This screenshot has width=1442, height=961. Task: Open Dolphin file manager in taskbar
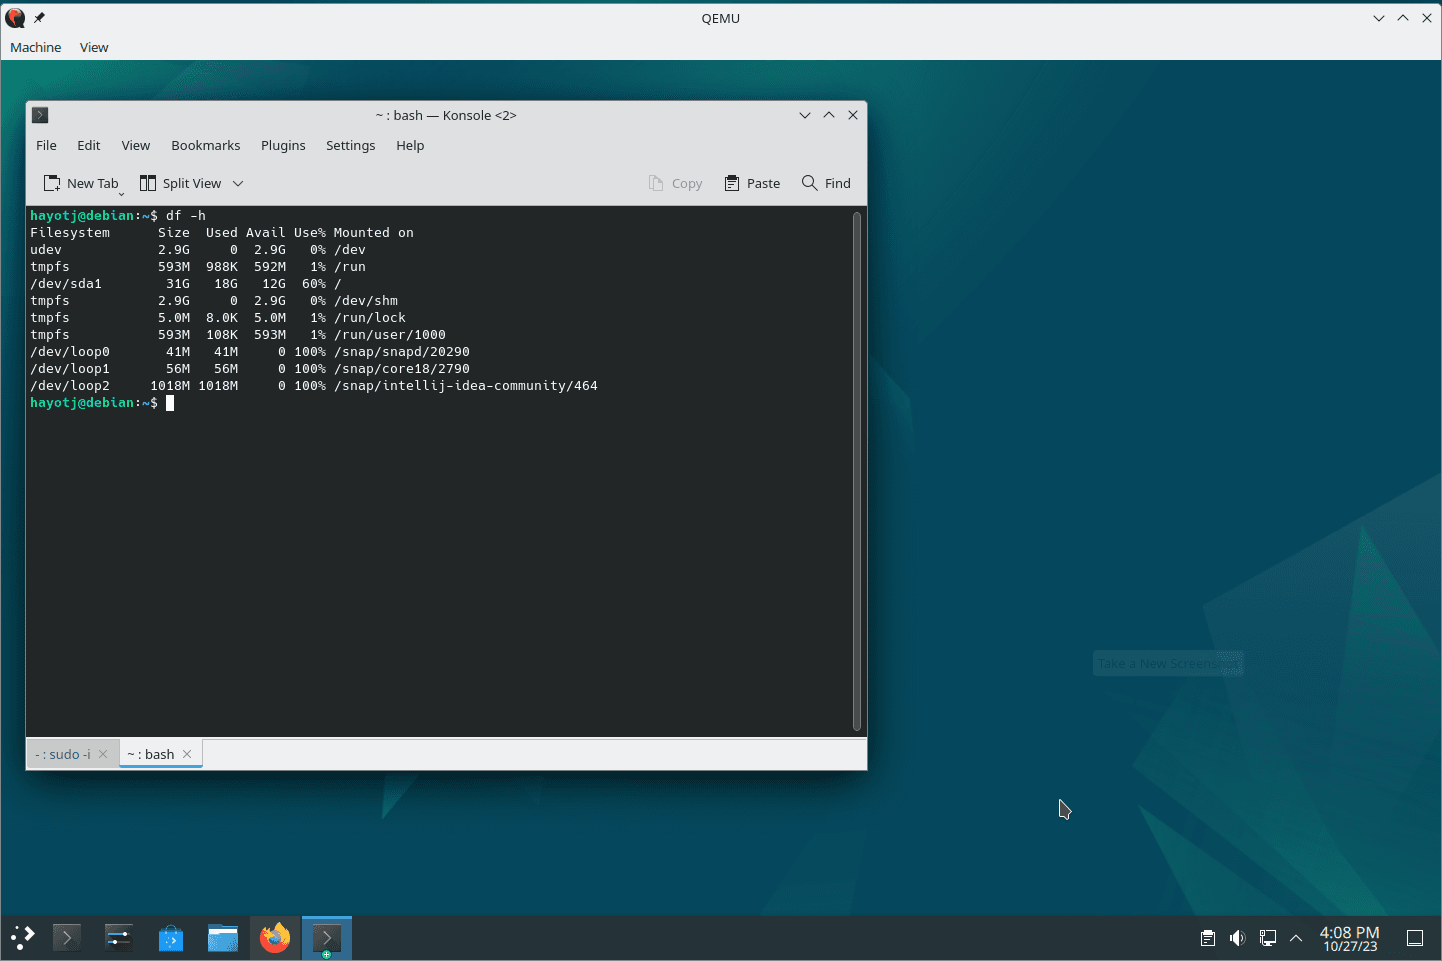(x=222, y=938)
